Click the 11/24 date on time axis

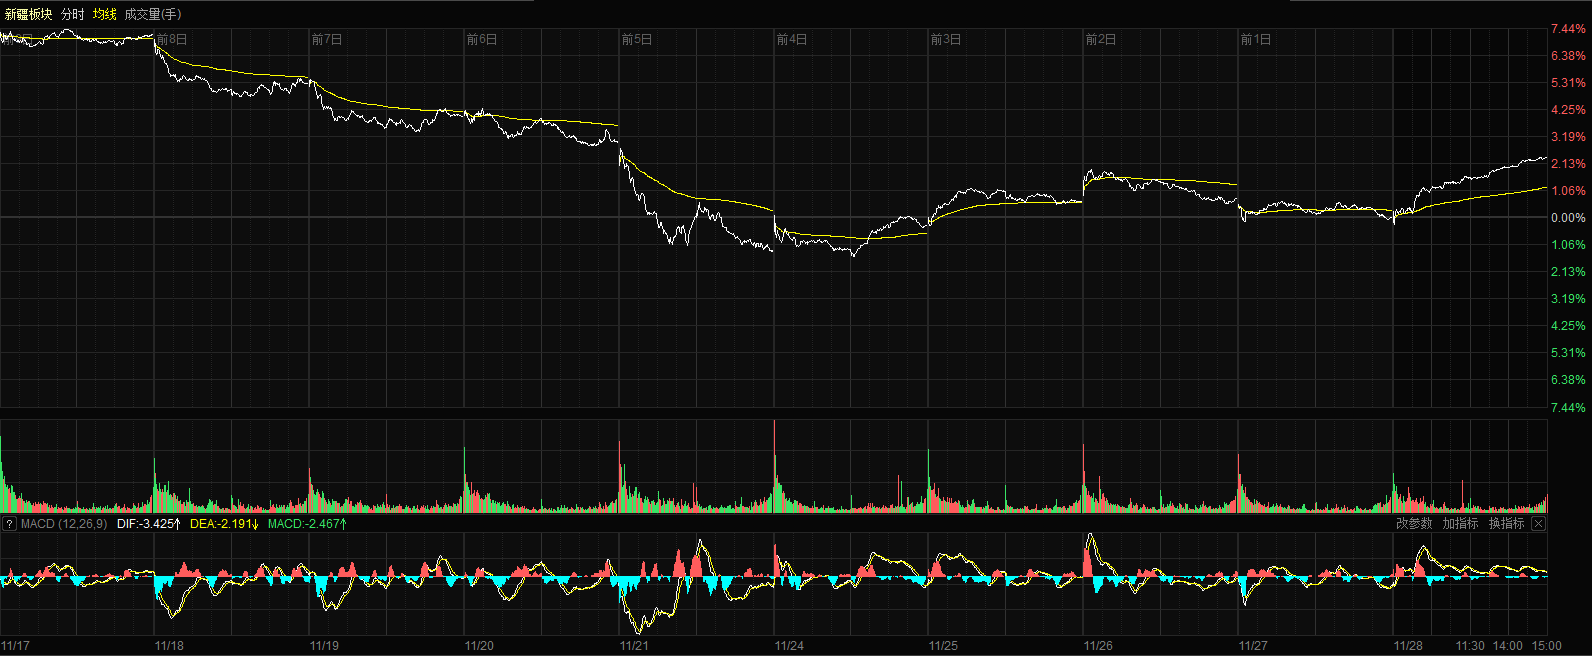click(789, 646)
